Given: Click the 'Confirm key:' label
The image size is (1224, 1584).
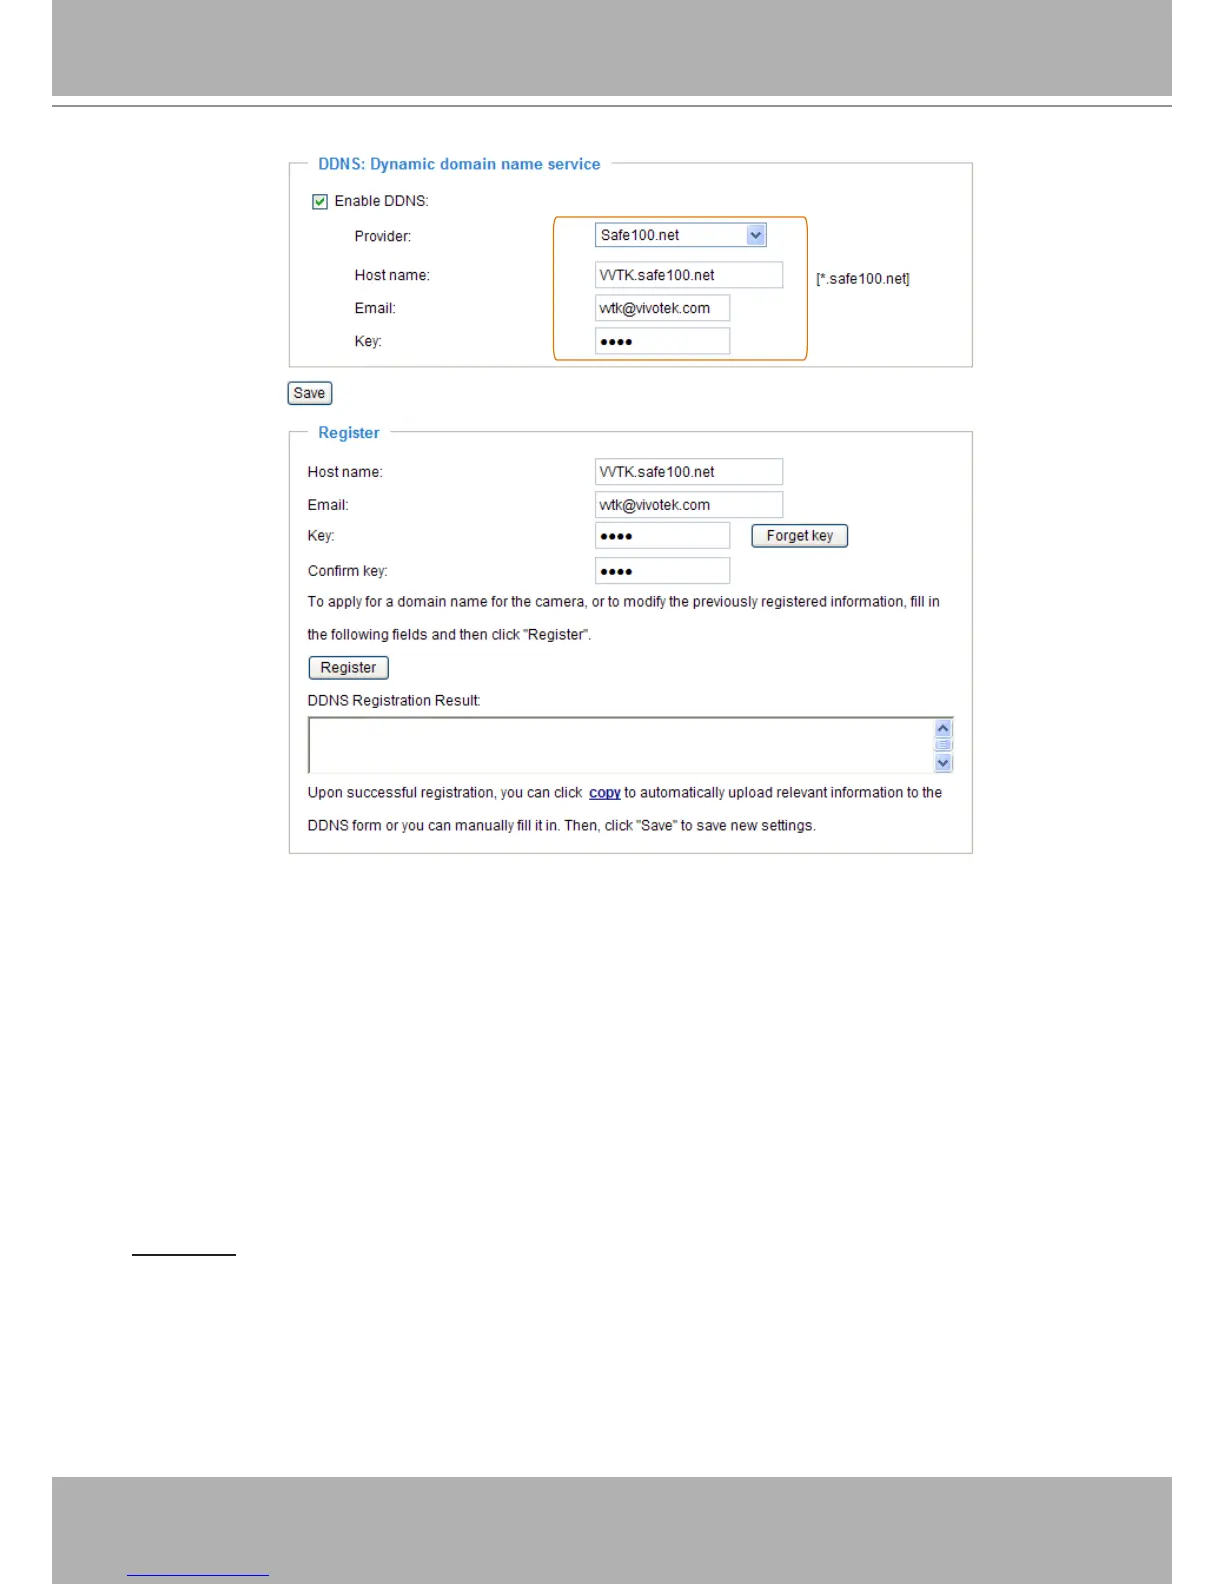Looking at the screenshot, I should [x=347, y=571].
